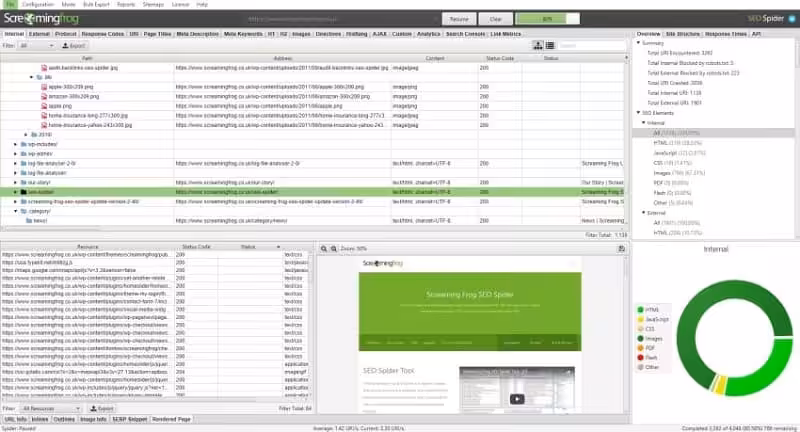Click the search input field
Image resolution: width=800 pixels, height=432 pixels.
[x=591, y=45]
